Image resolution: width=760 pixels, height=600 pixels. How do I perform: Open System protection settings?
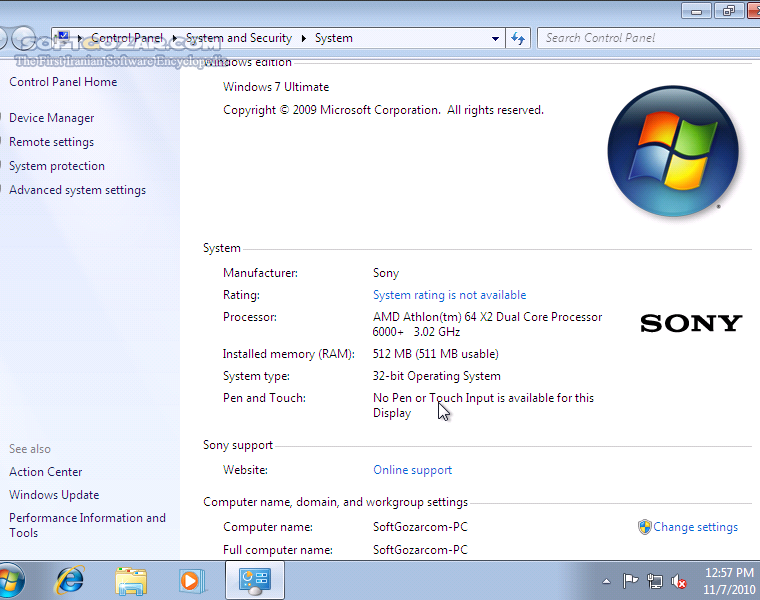pyautogui.click(x=57, y=166)
